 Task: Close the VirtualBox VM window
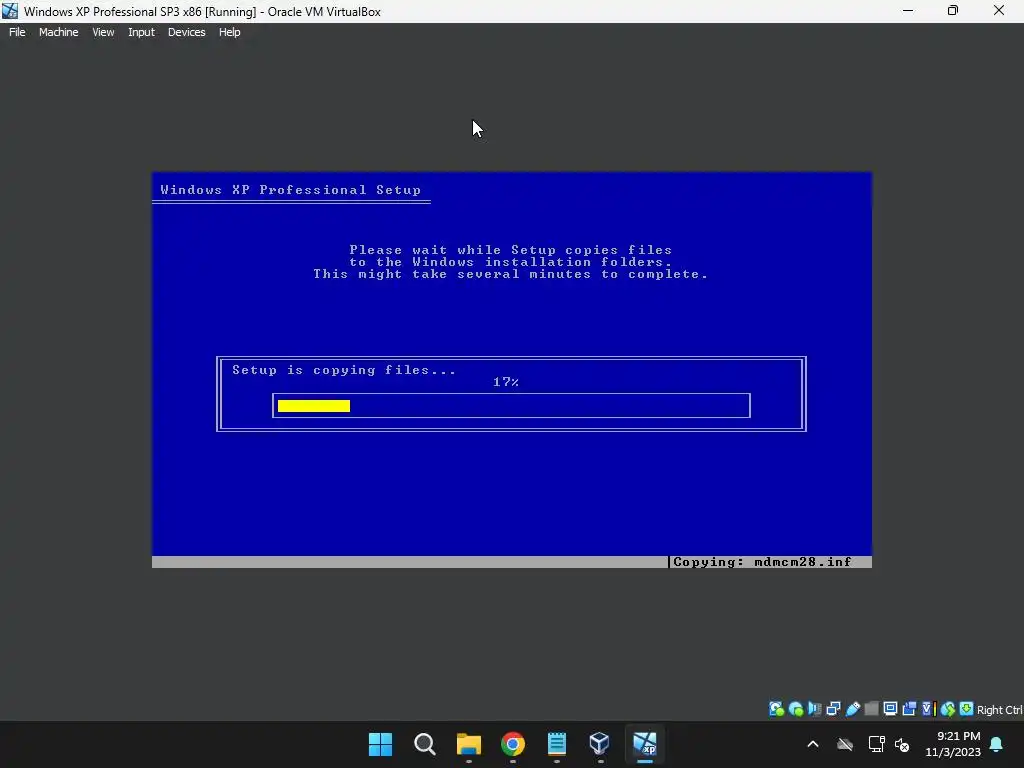coord(999,11)
